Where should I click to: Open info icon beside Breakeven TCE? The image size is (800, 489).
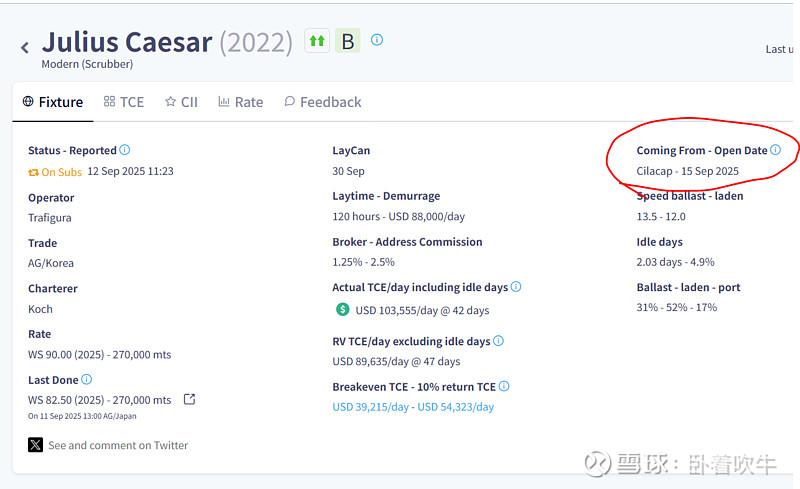pyautogui.click(x=504, y=386)
